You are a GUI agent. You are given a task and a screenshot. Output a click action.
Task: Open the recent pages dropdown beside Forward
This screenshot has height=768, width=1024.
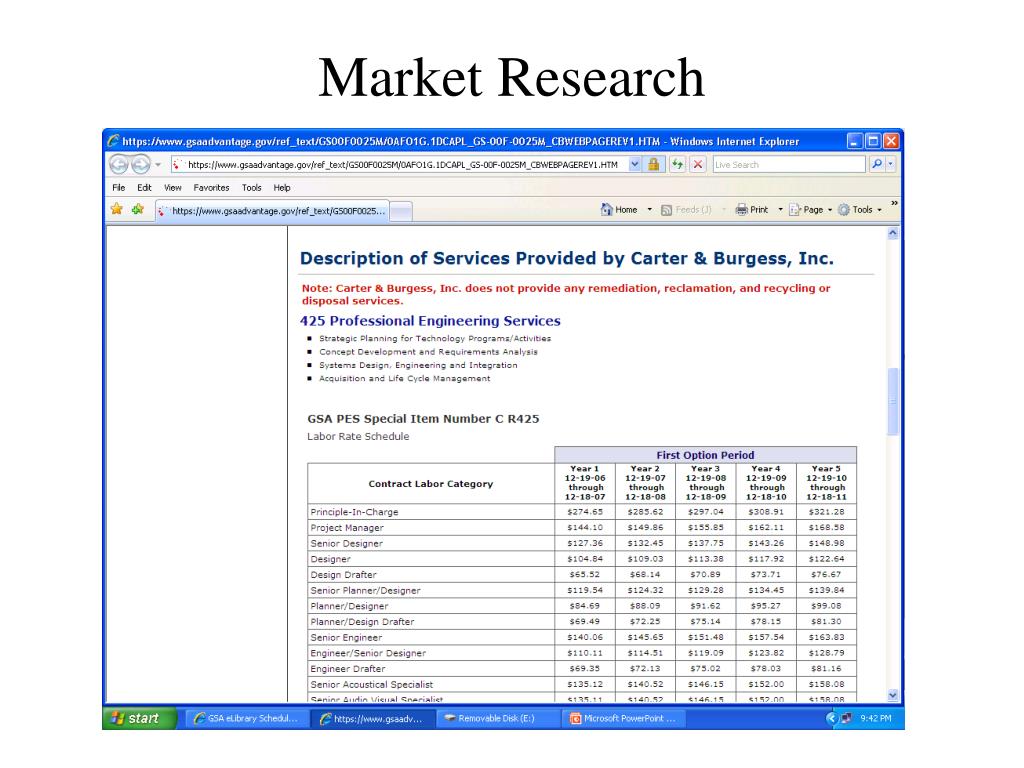click(157, 165)
